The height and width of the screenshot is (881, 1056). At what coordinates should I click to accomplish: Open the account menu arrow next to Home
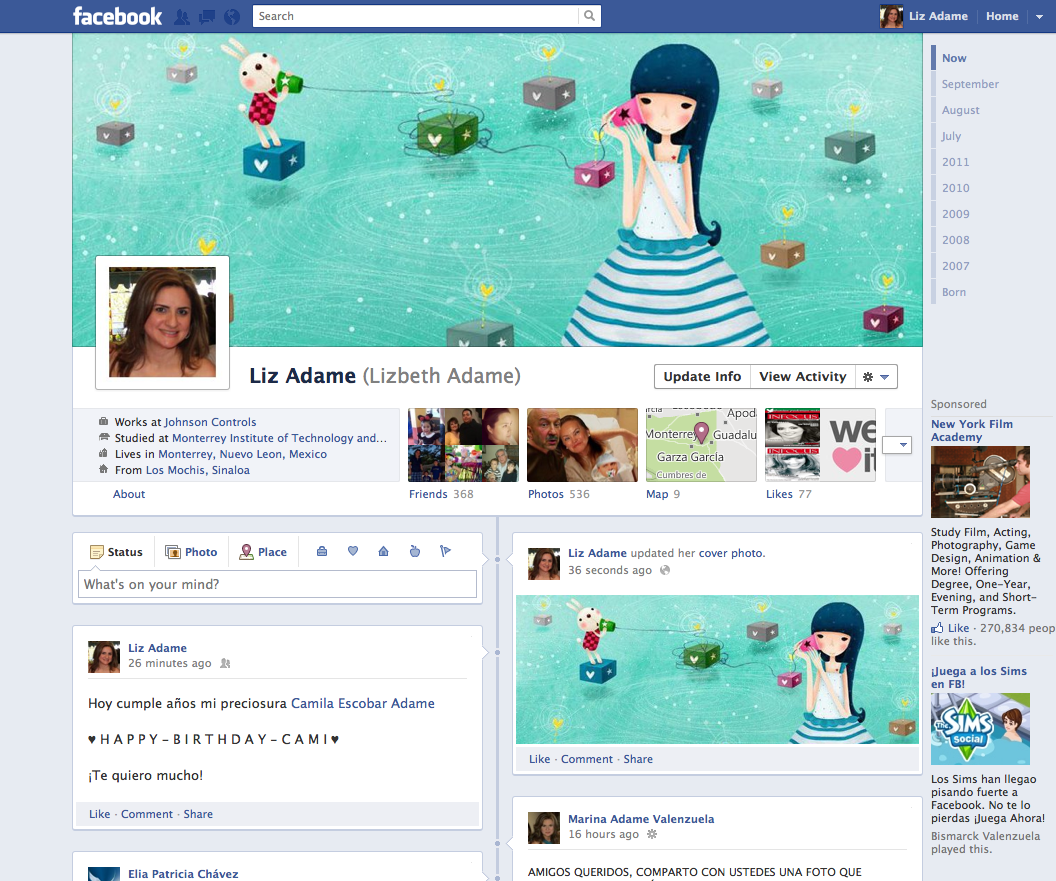1039,16
